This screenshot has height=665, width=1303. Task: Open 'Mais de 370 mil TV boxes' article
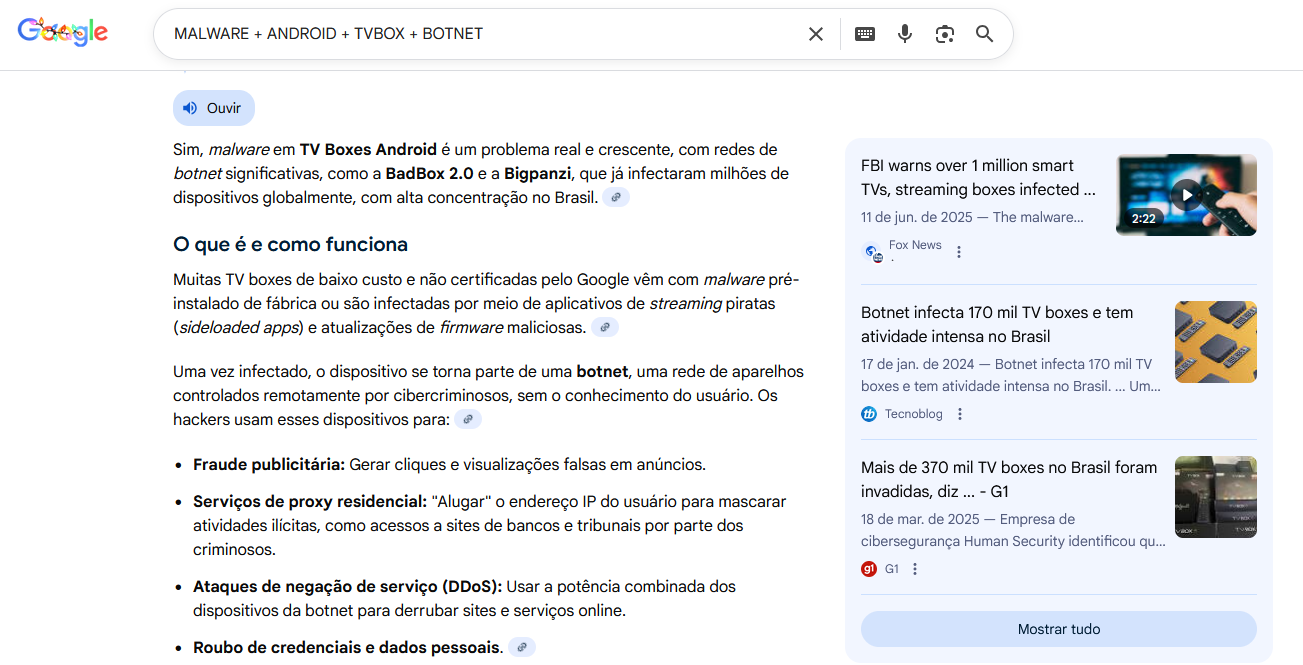[x=1008, y=480]
